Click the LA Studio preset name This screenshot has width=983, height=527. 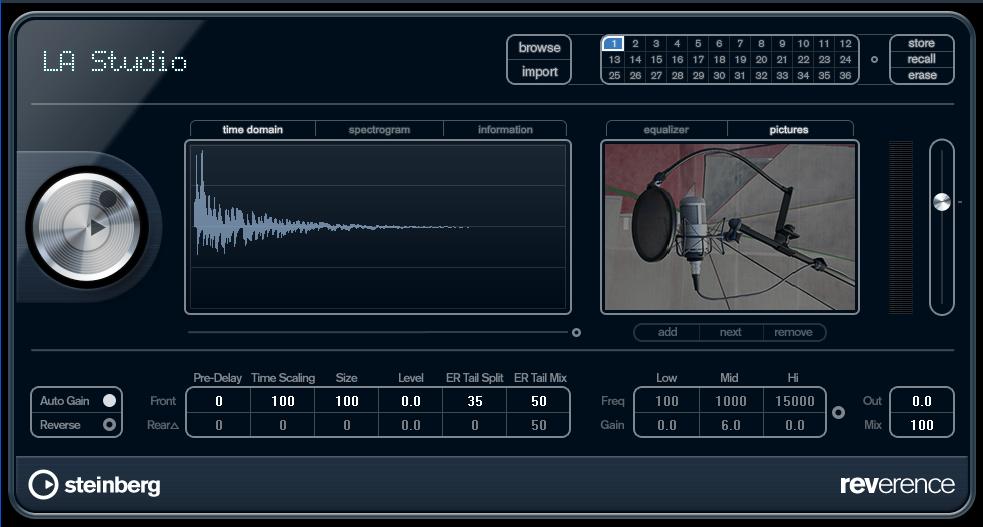(x=115, y=61)
